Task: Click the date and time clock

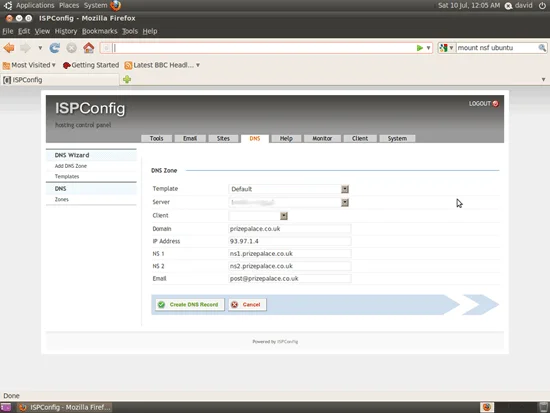Action: pyautogui.click(x=469, y=5)
